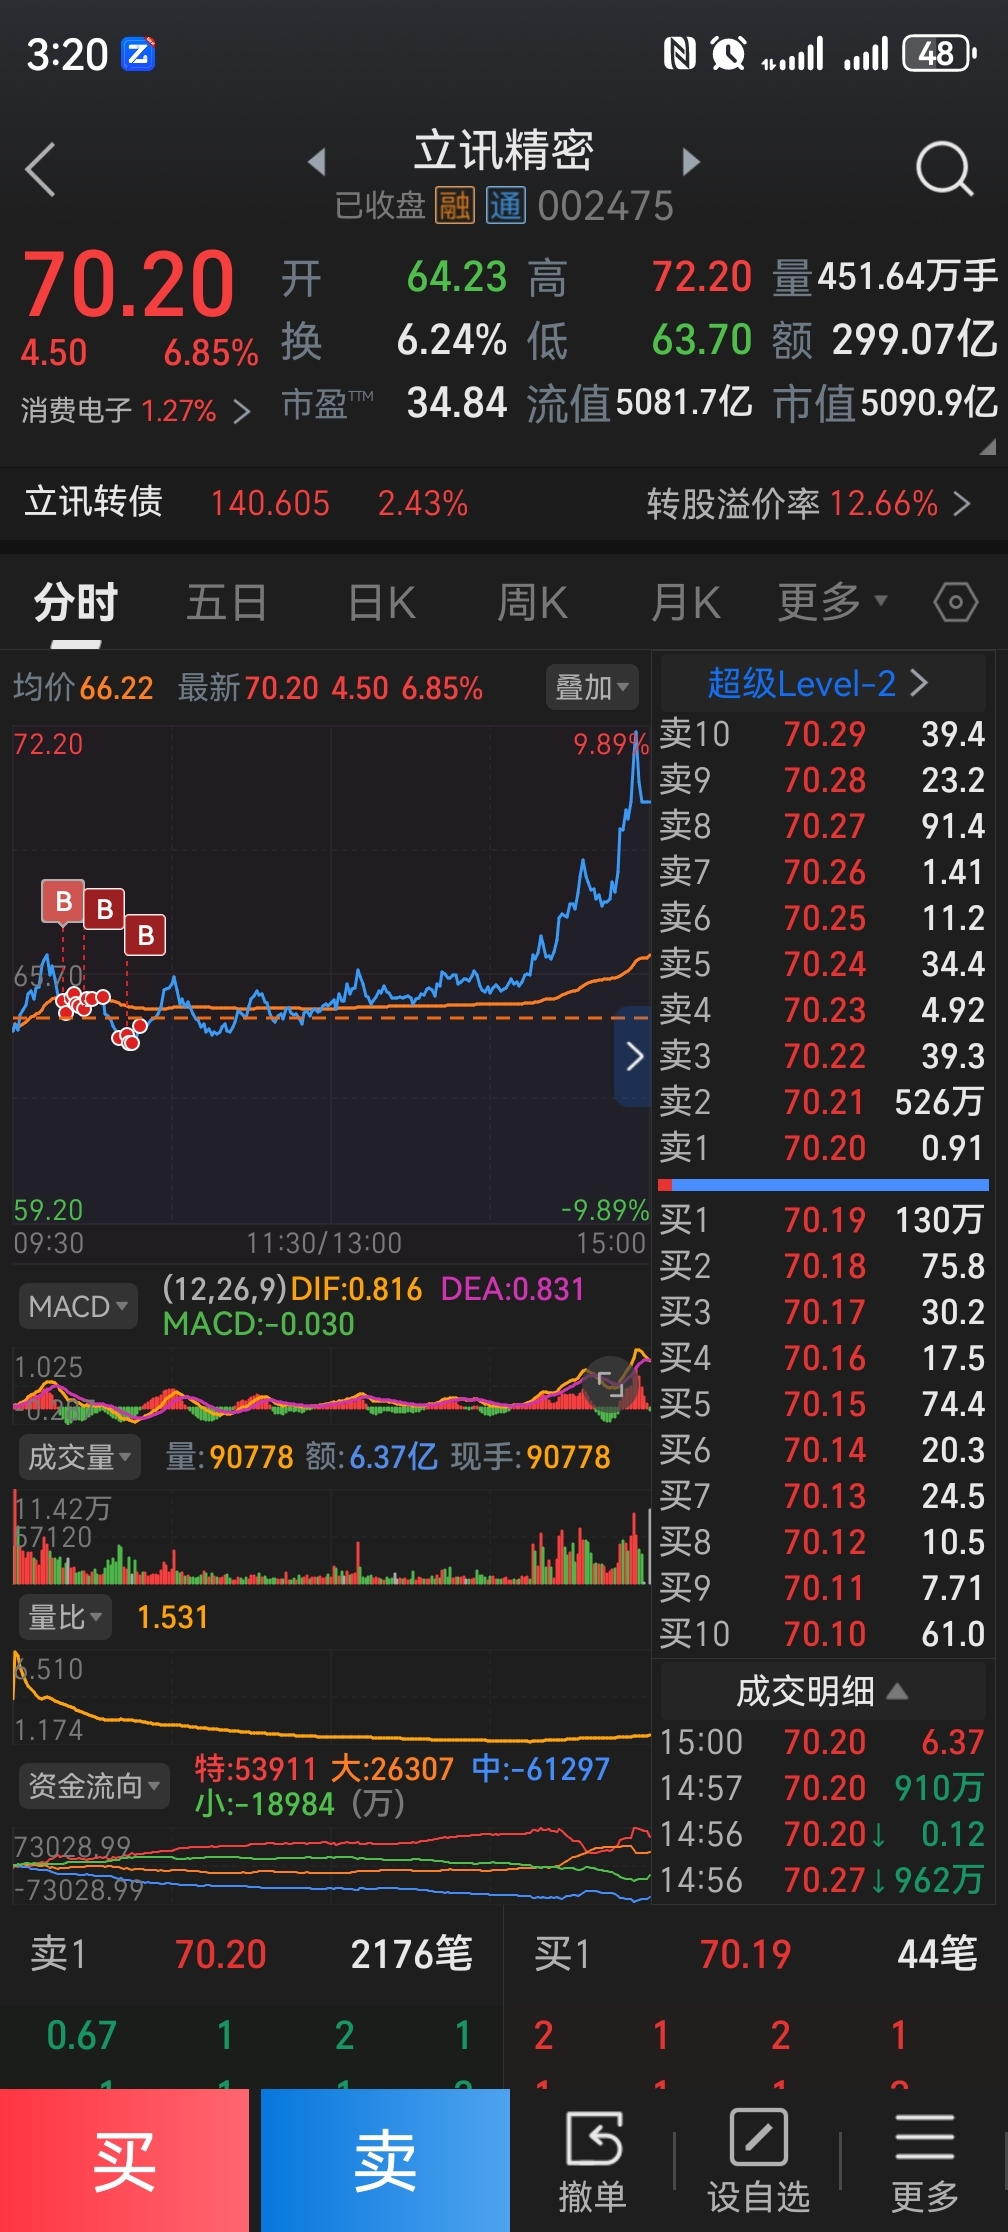Select the 周K tab

pyautogui.click(x=533, y=603)
